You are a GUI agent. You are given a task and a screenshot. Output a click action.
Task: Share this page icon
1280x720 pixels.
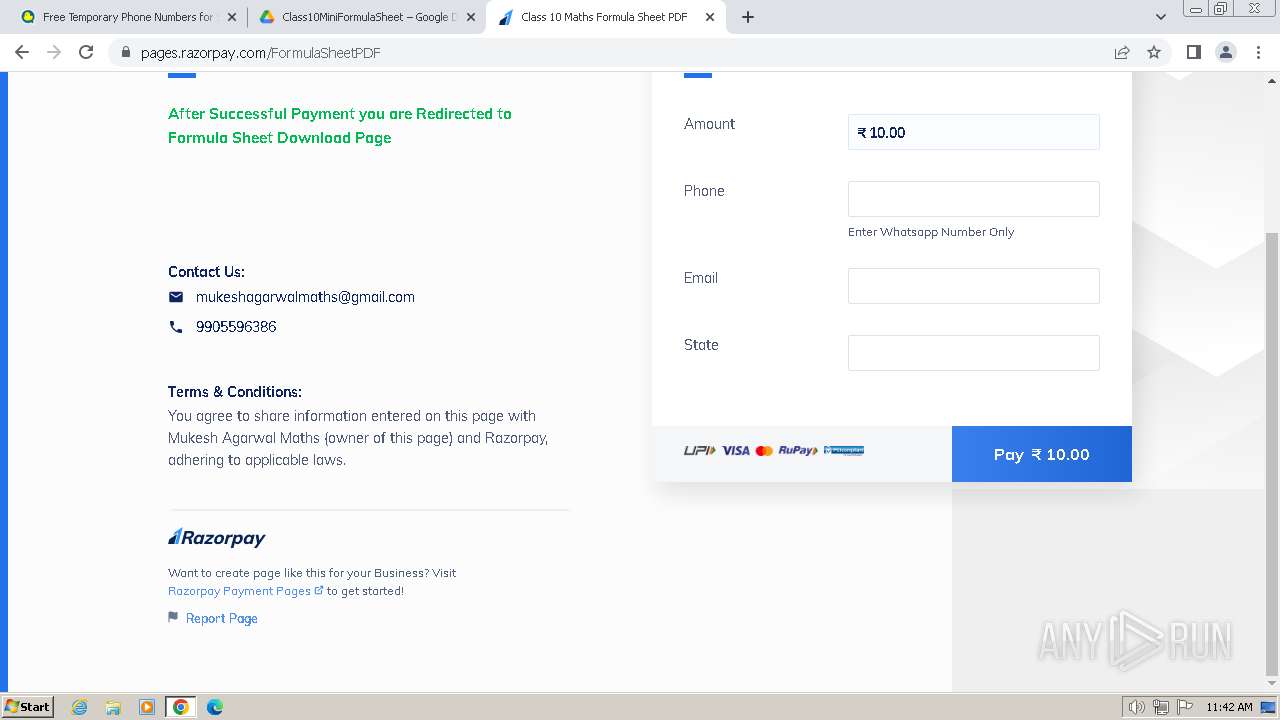click(x=1122, y=53)
